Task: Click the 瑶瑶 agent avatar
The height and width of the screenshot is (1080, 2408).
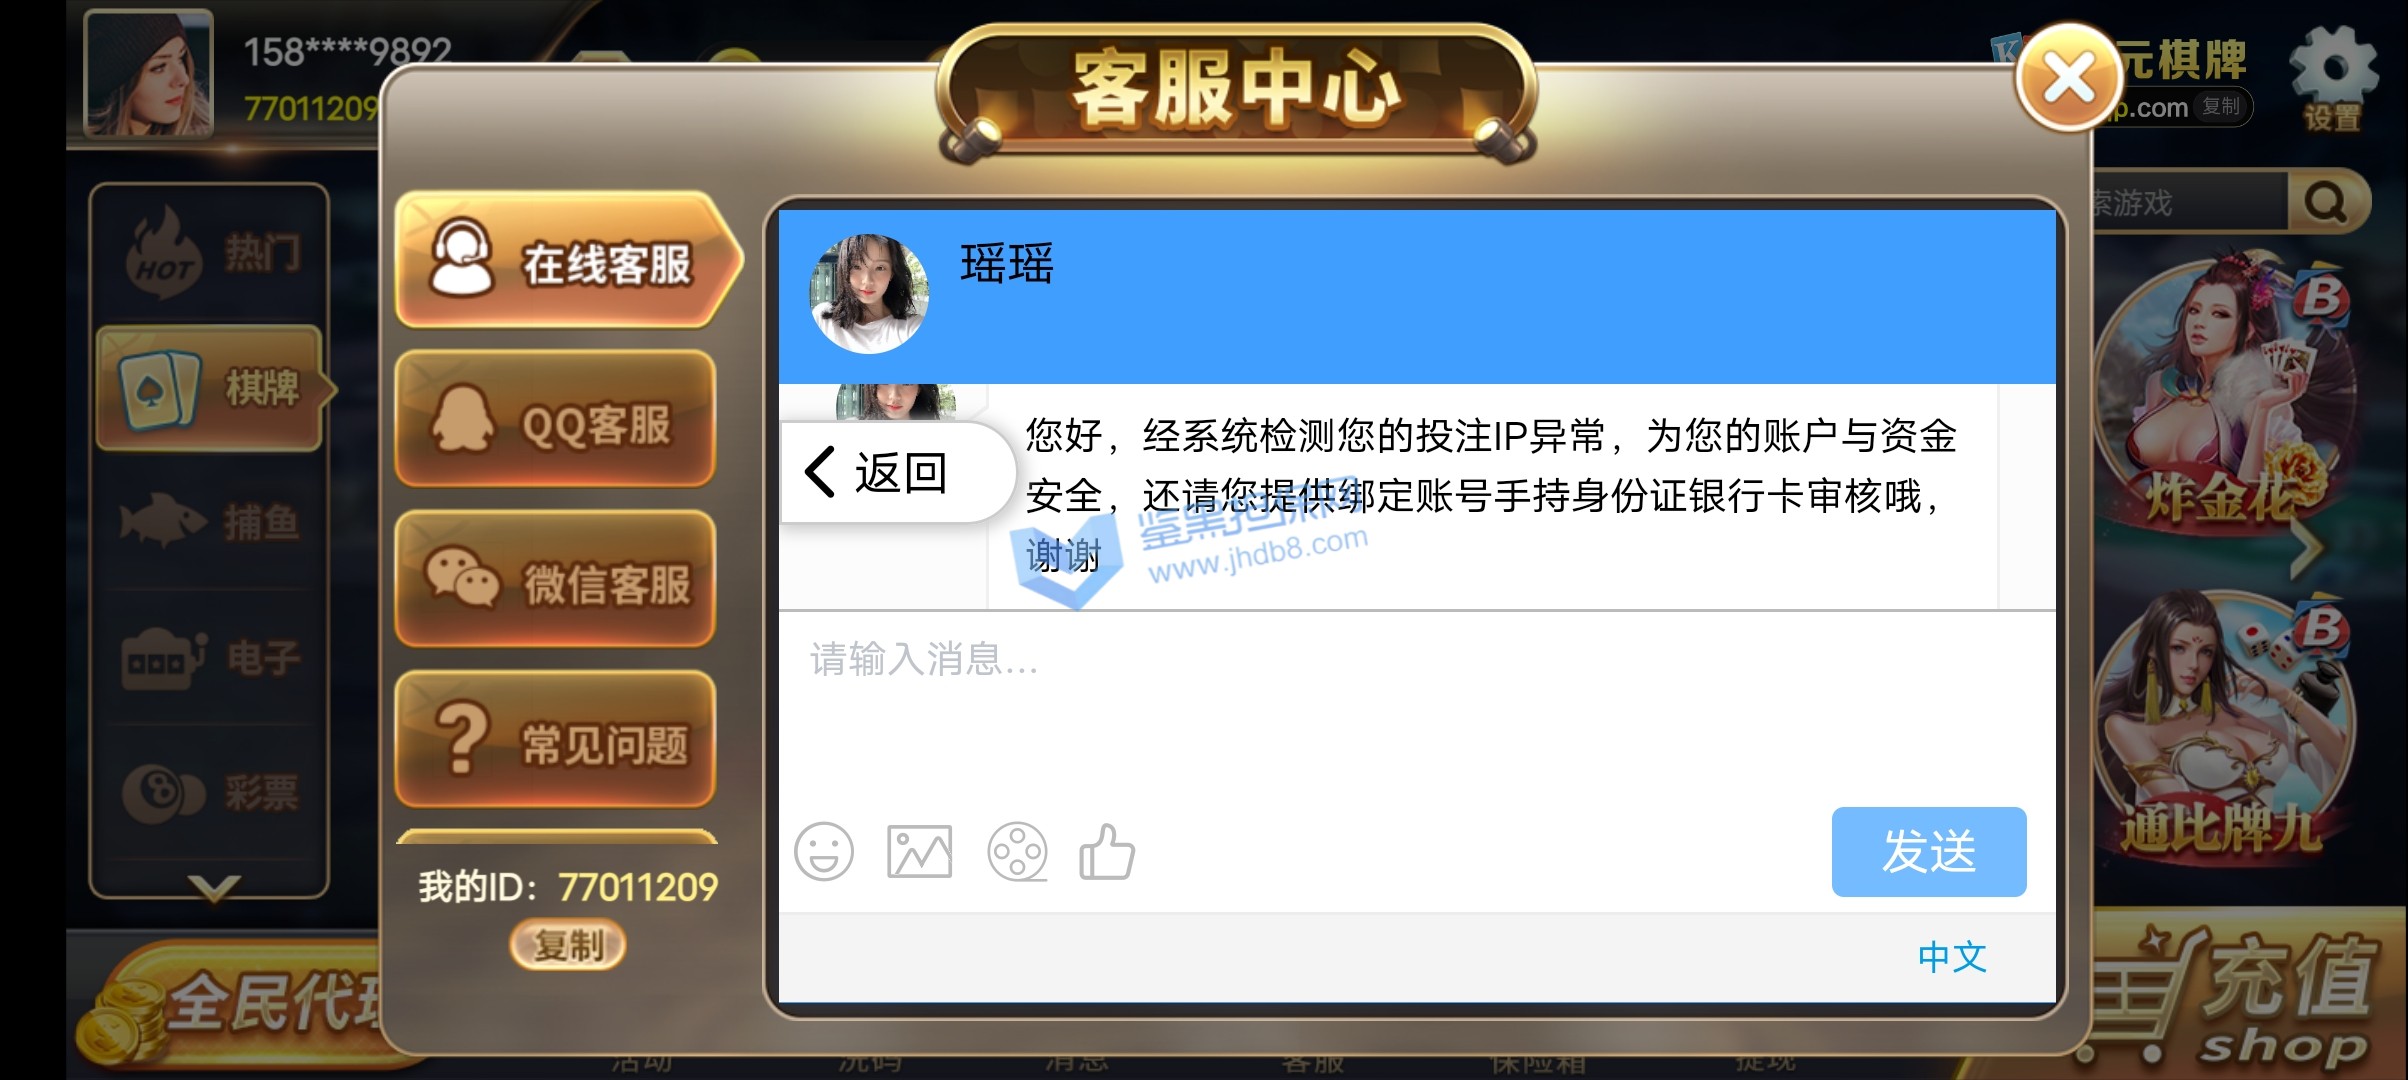Action: click(x=868, y=293)
